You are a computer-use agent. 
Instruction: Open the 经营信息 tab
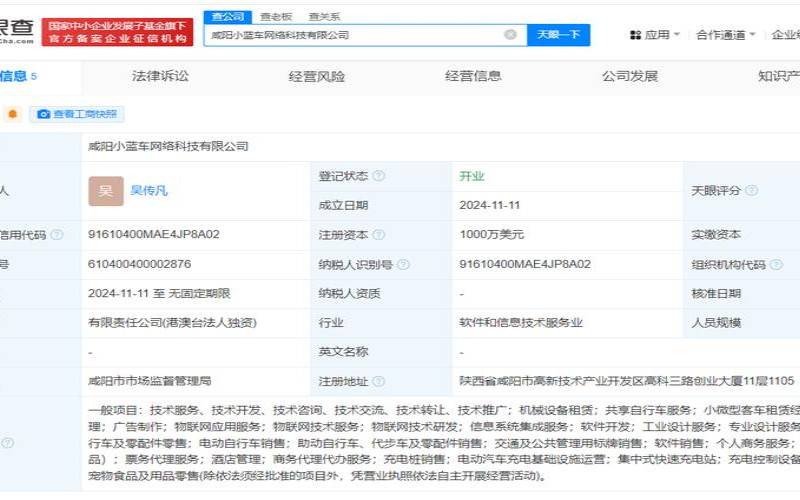point(473,76)
